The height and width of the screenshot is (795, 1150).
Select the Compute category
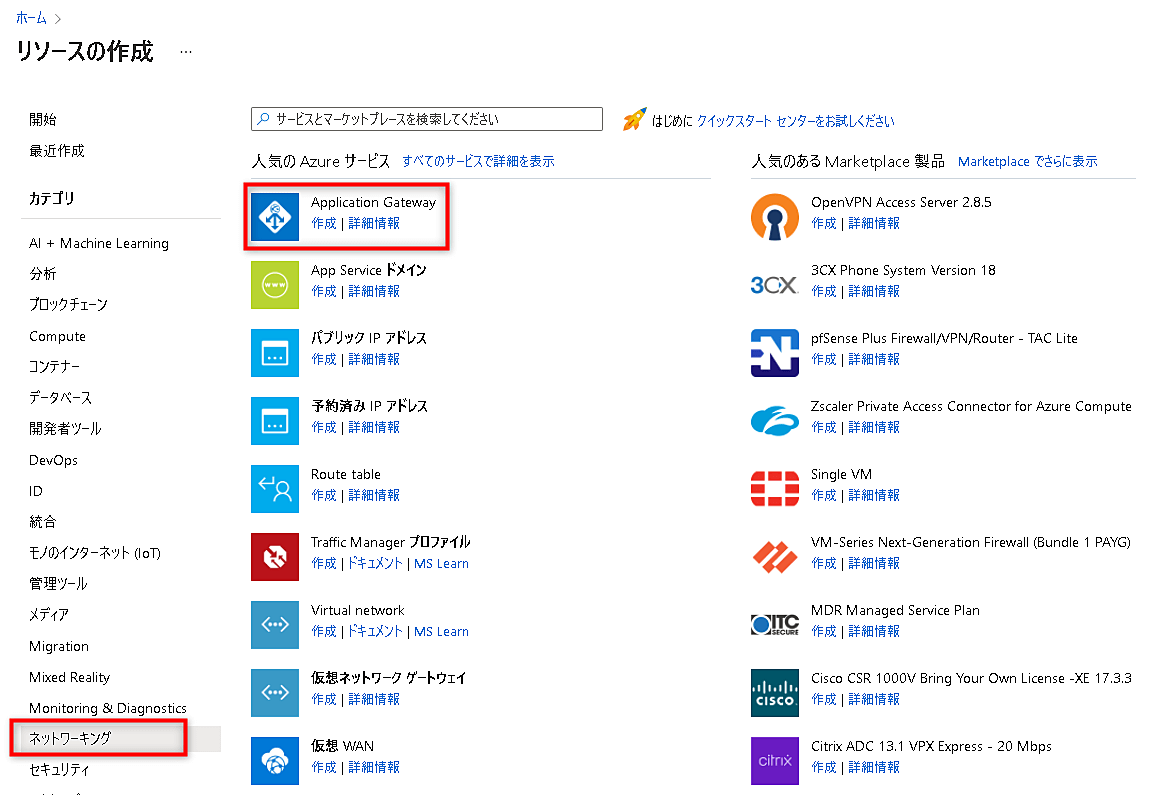click(57, 336)
